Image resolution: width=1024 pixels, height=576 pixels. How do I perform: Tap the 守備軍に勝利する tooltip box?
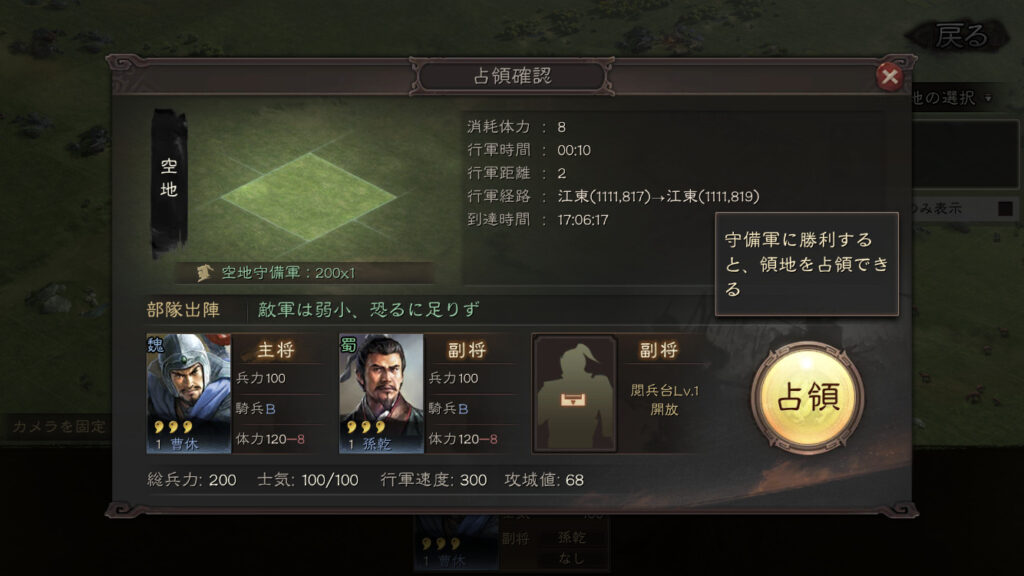(807, 264)
